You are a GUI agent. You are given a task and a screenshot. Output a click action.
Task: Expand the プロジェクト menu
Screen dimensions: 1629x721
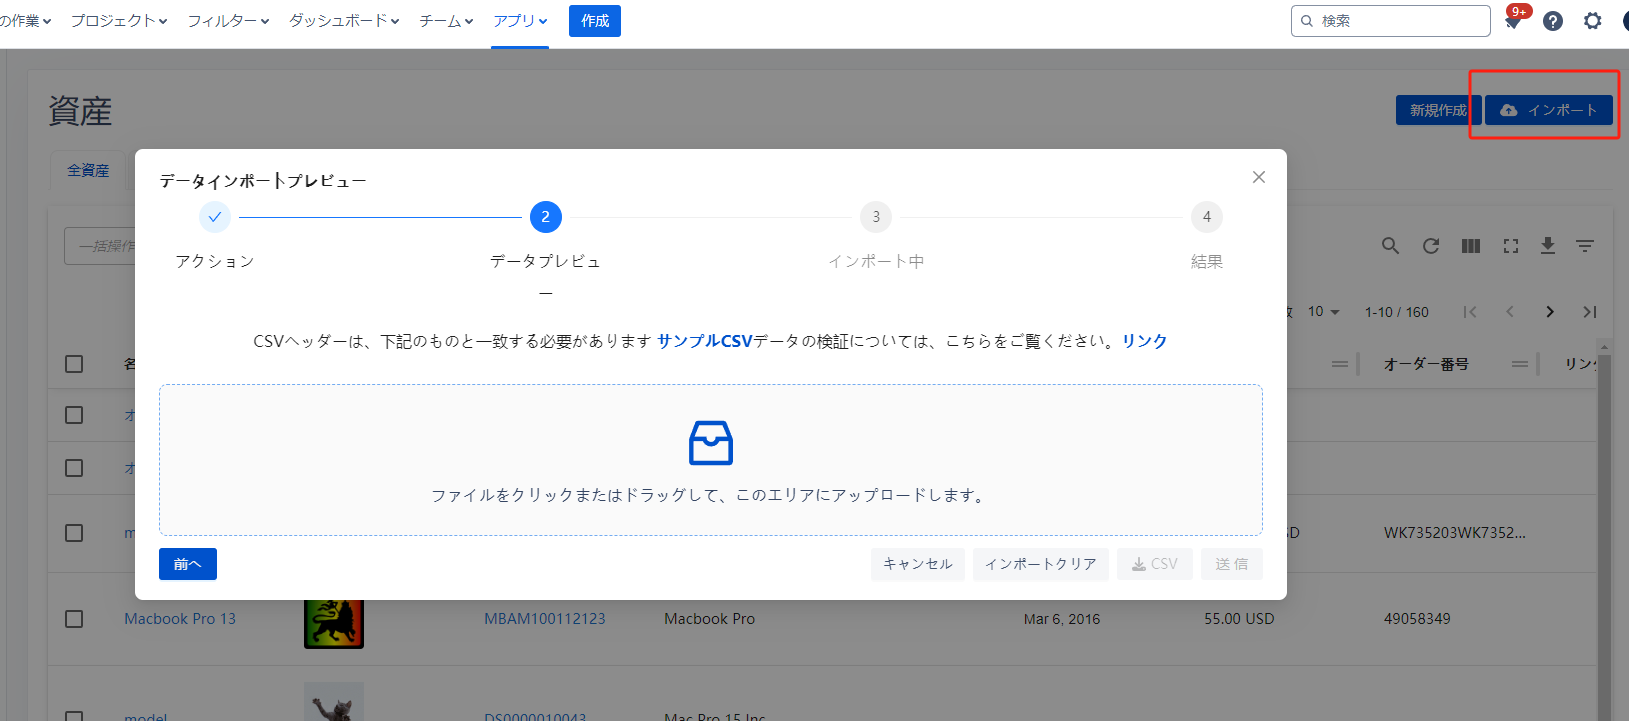[119, 21]
